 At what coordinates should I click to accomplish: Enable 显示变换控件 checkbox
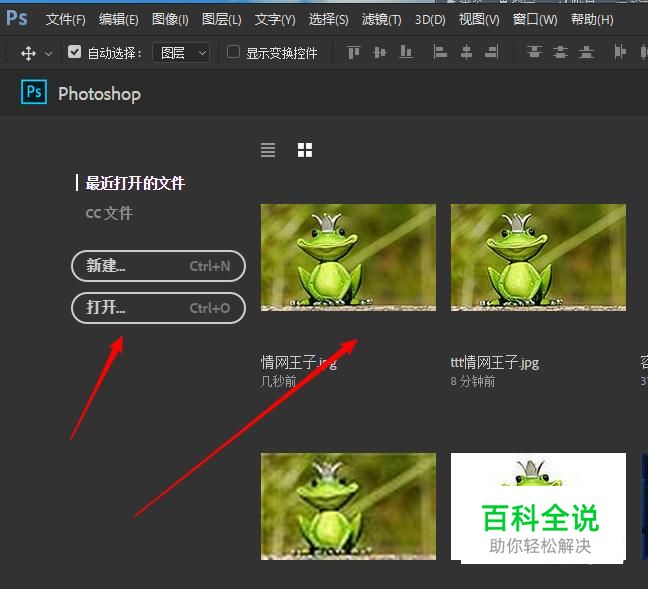[233, 52]
